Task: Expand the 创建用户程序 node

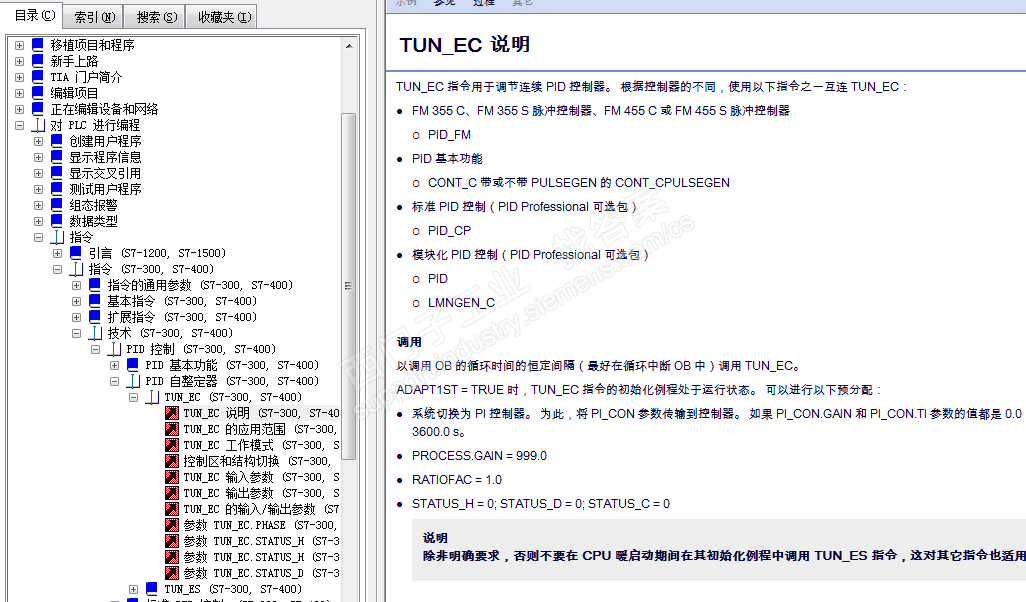Action: click(x=39, y=141)
